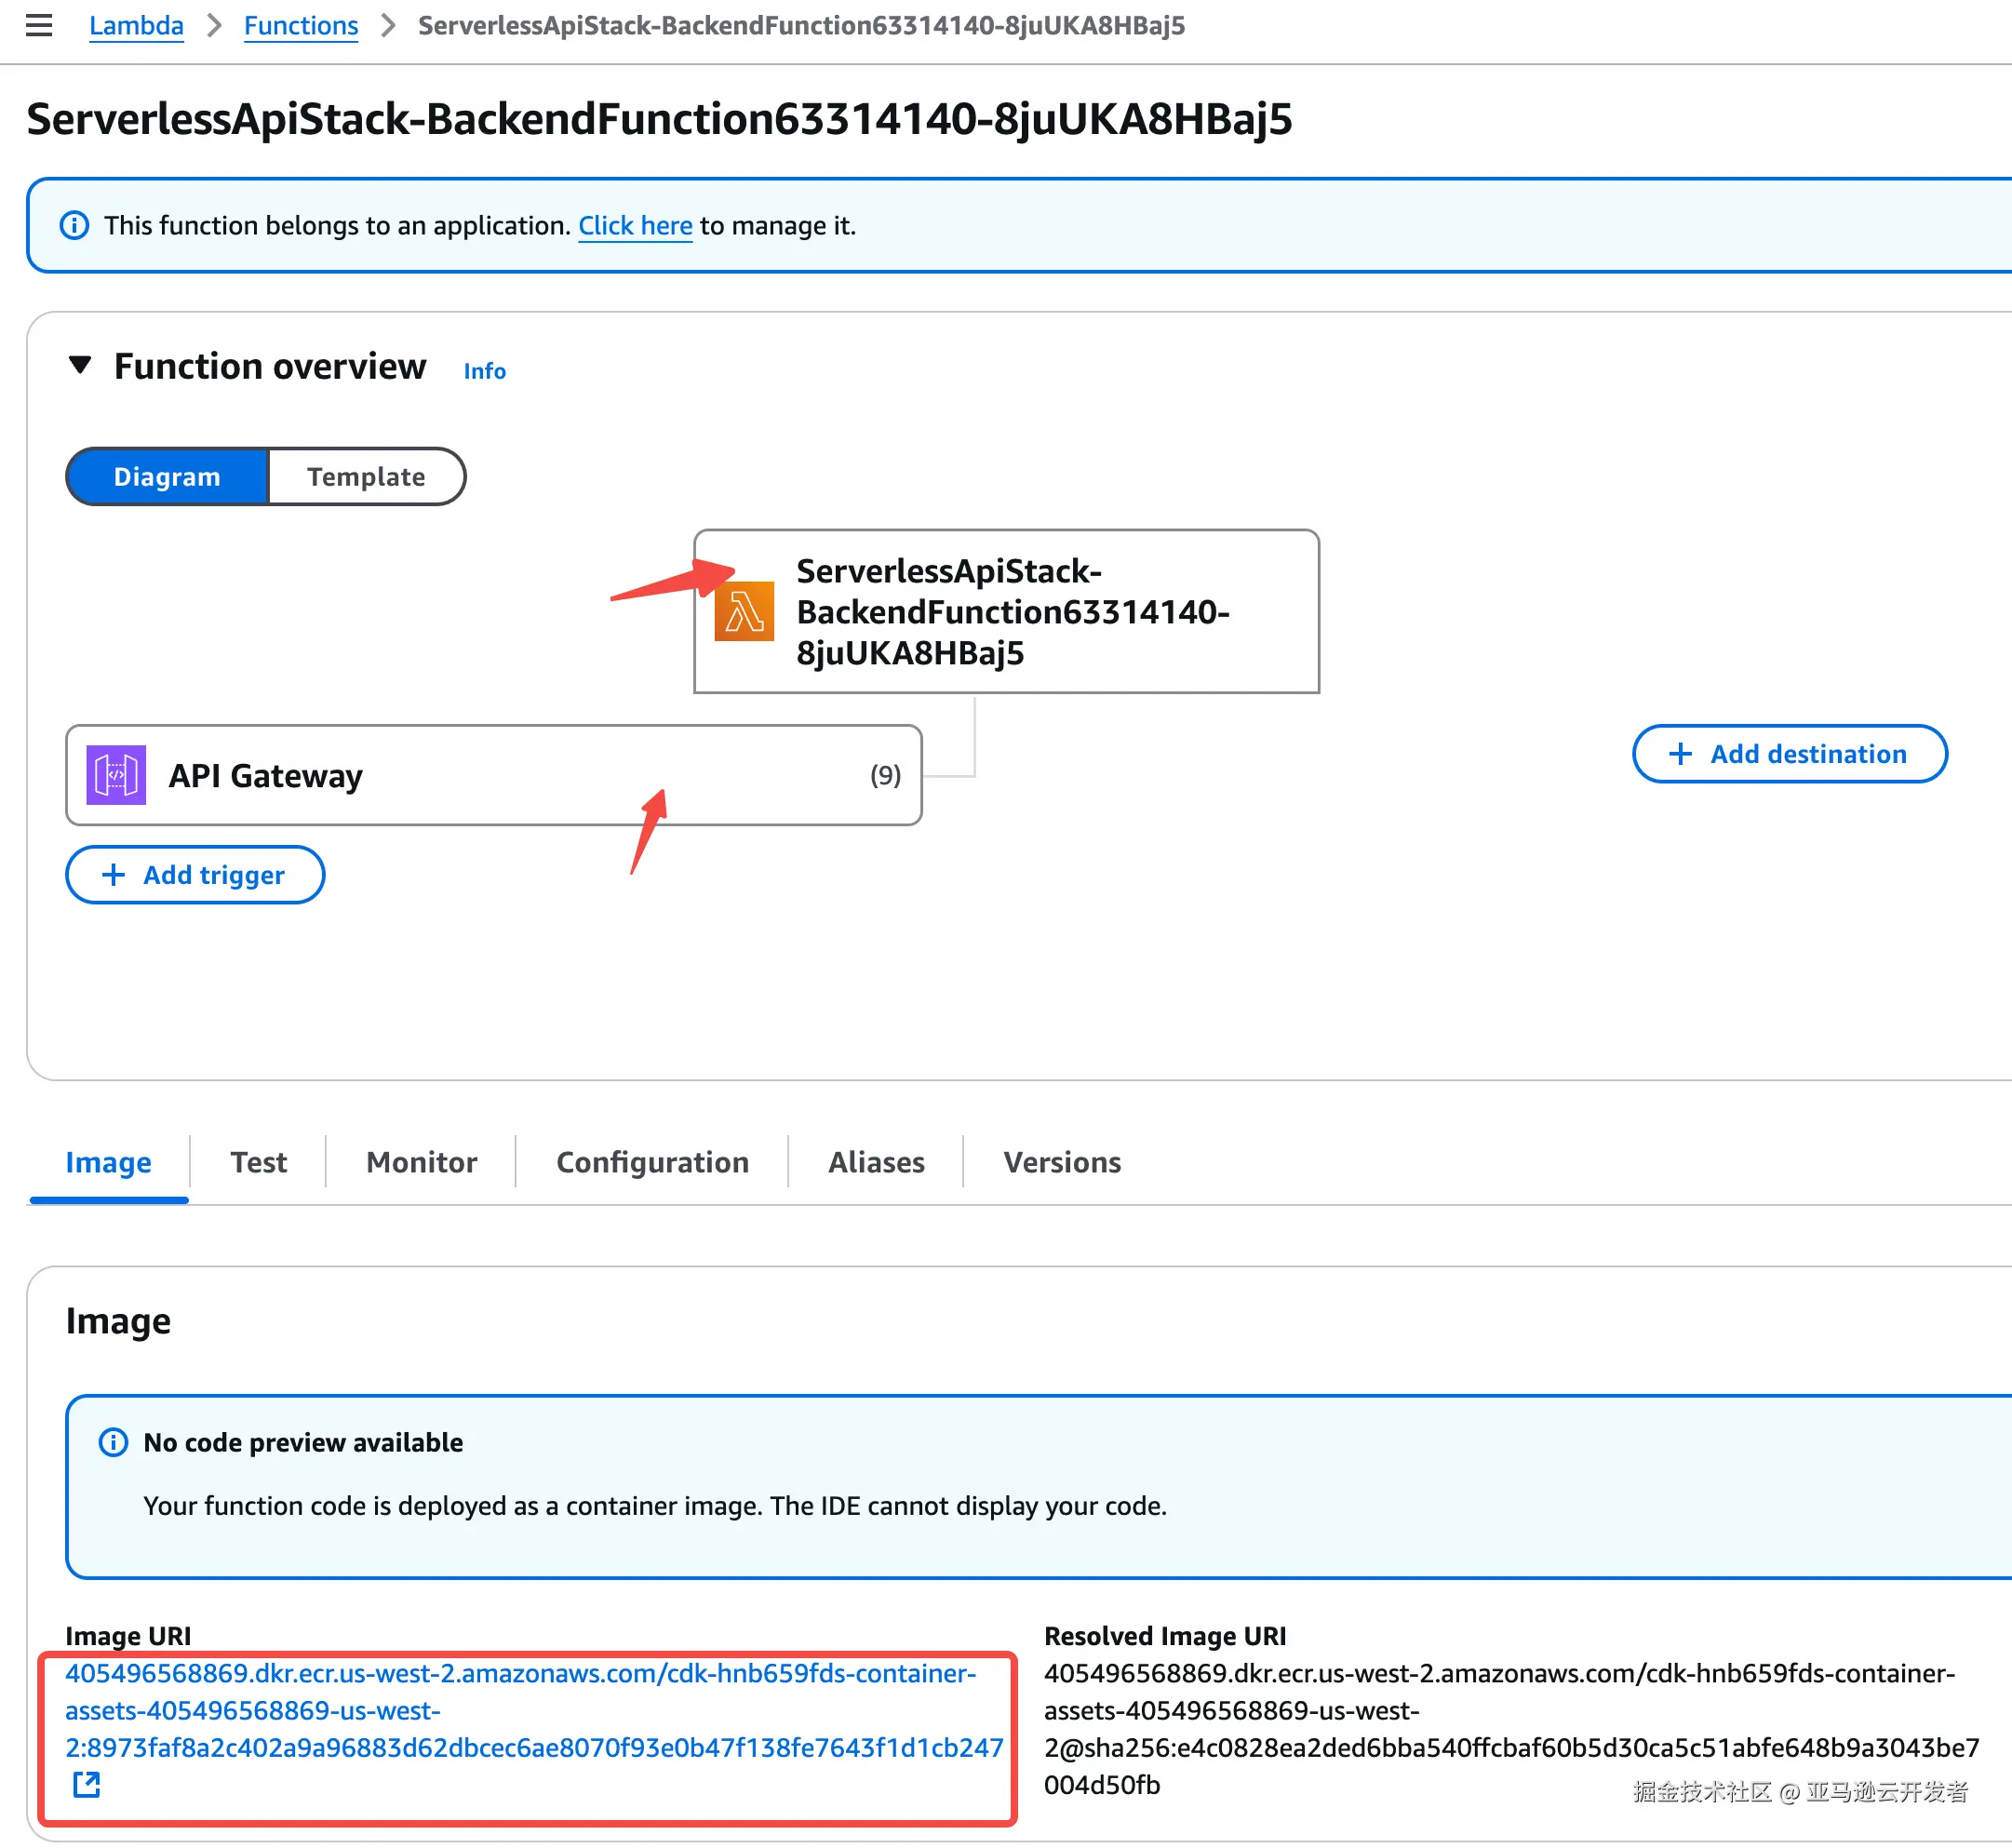Viewport: 2012px width, 1848px height.
Task: Click plus icon on Add destination
Action: tap(1680, 754)
